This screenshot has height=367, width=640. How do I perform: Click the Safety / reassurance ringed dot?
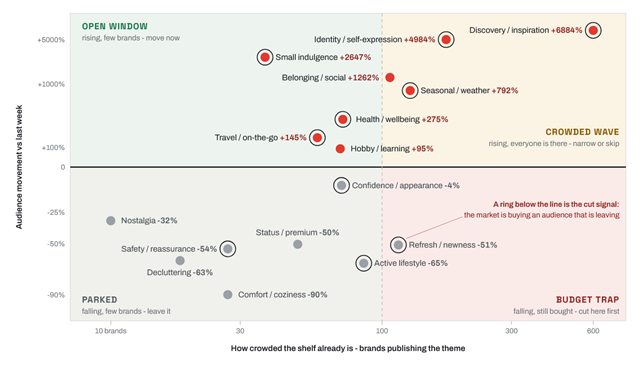click(228, 249)
